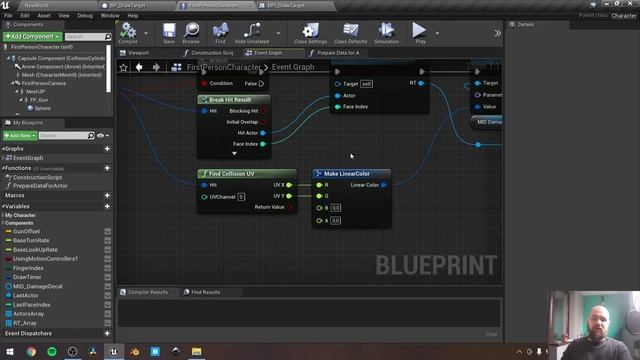640x360 pixels.
Task: Toggle UsingMotionControllers? visibility eye
Action: 108,259
